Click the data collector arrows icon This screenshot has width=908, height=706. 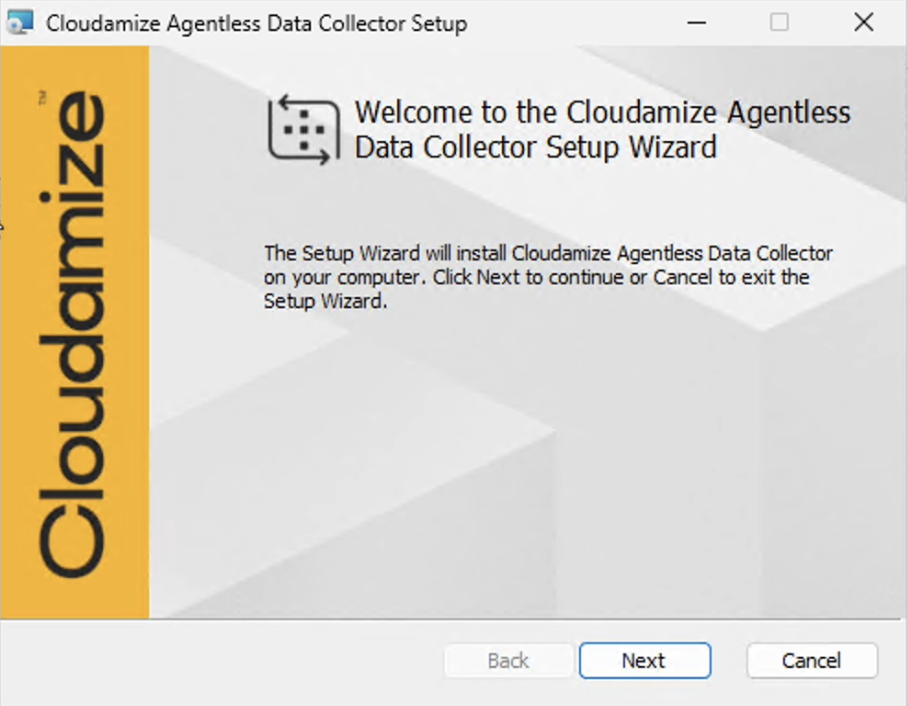click(x=303, y=130)
